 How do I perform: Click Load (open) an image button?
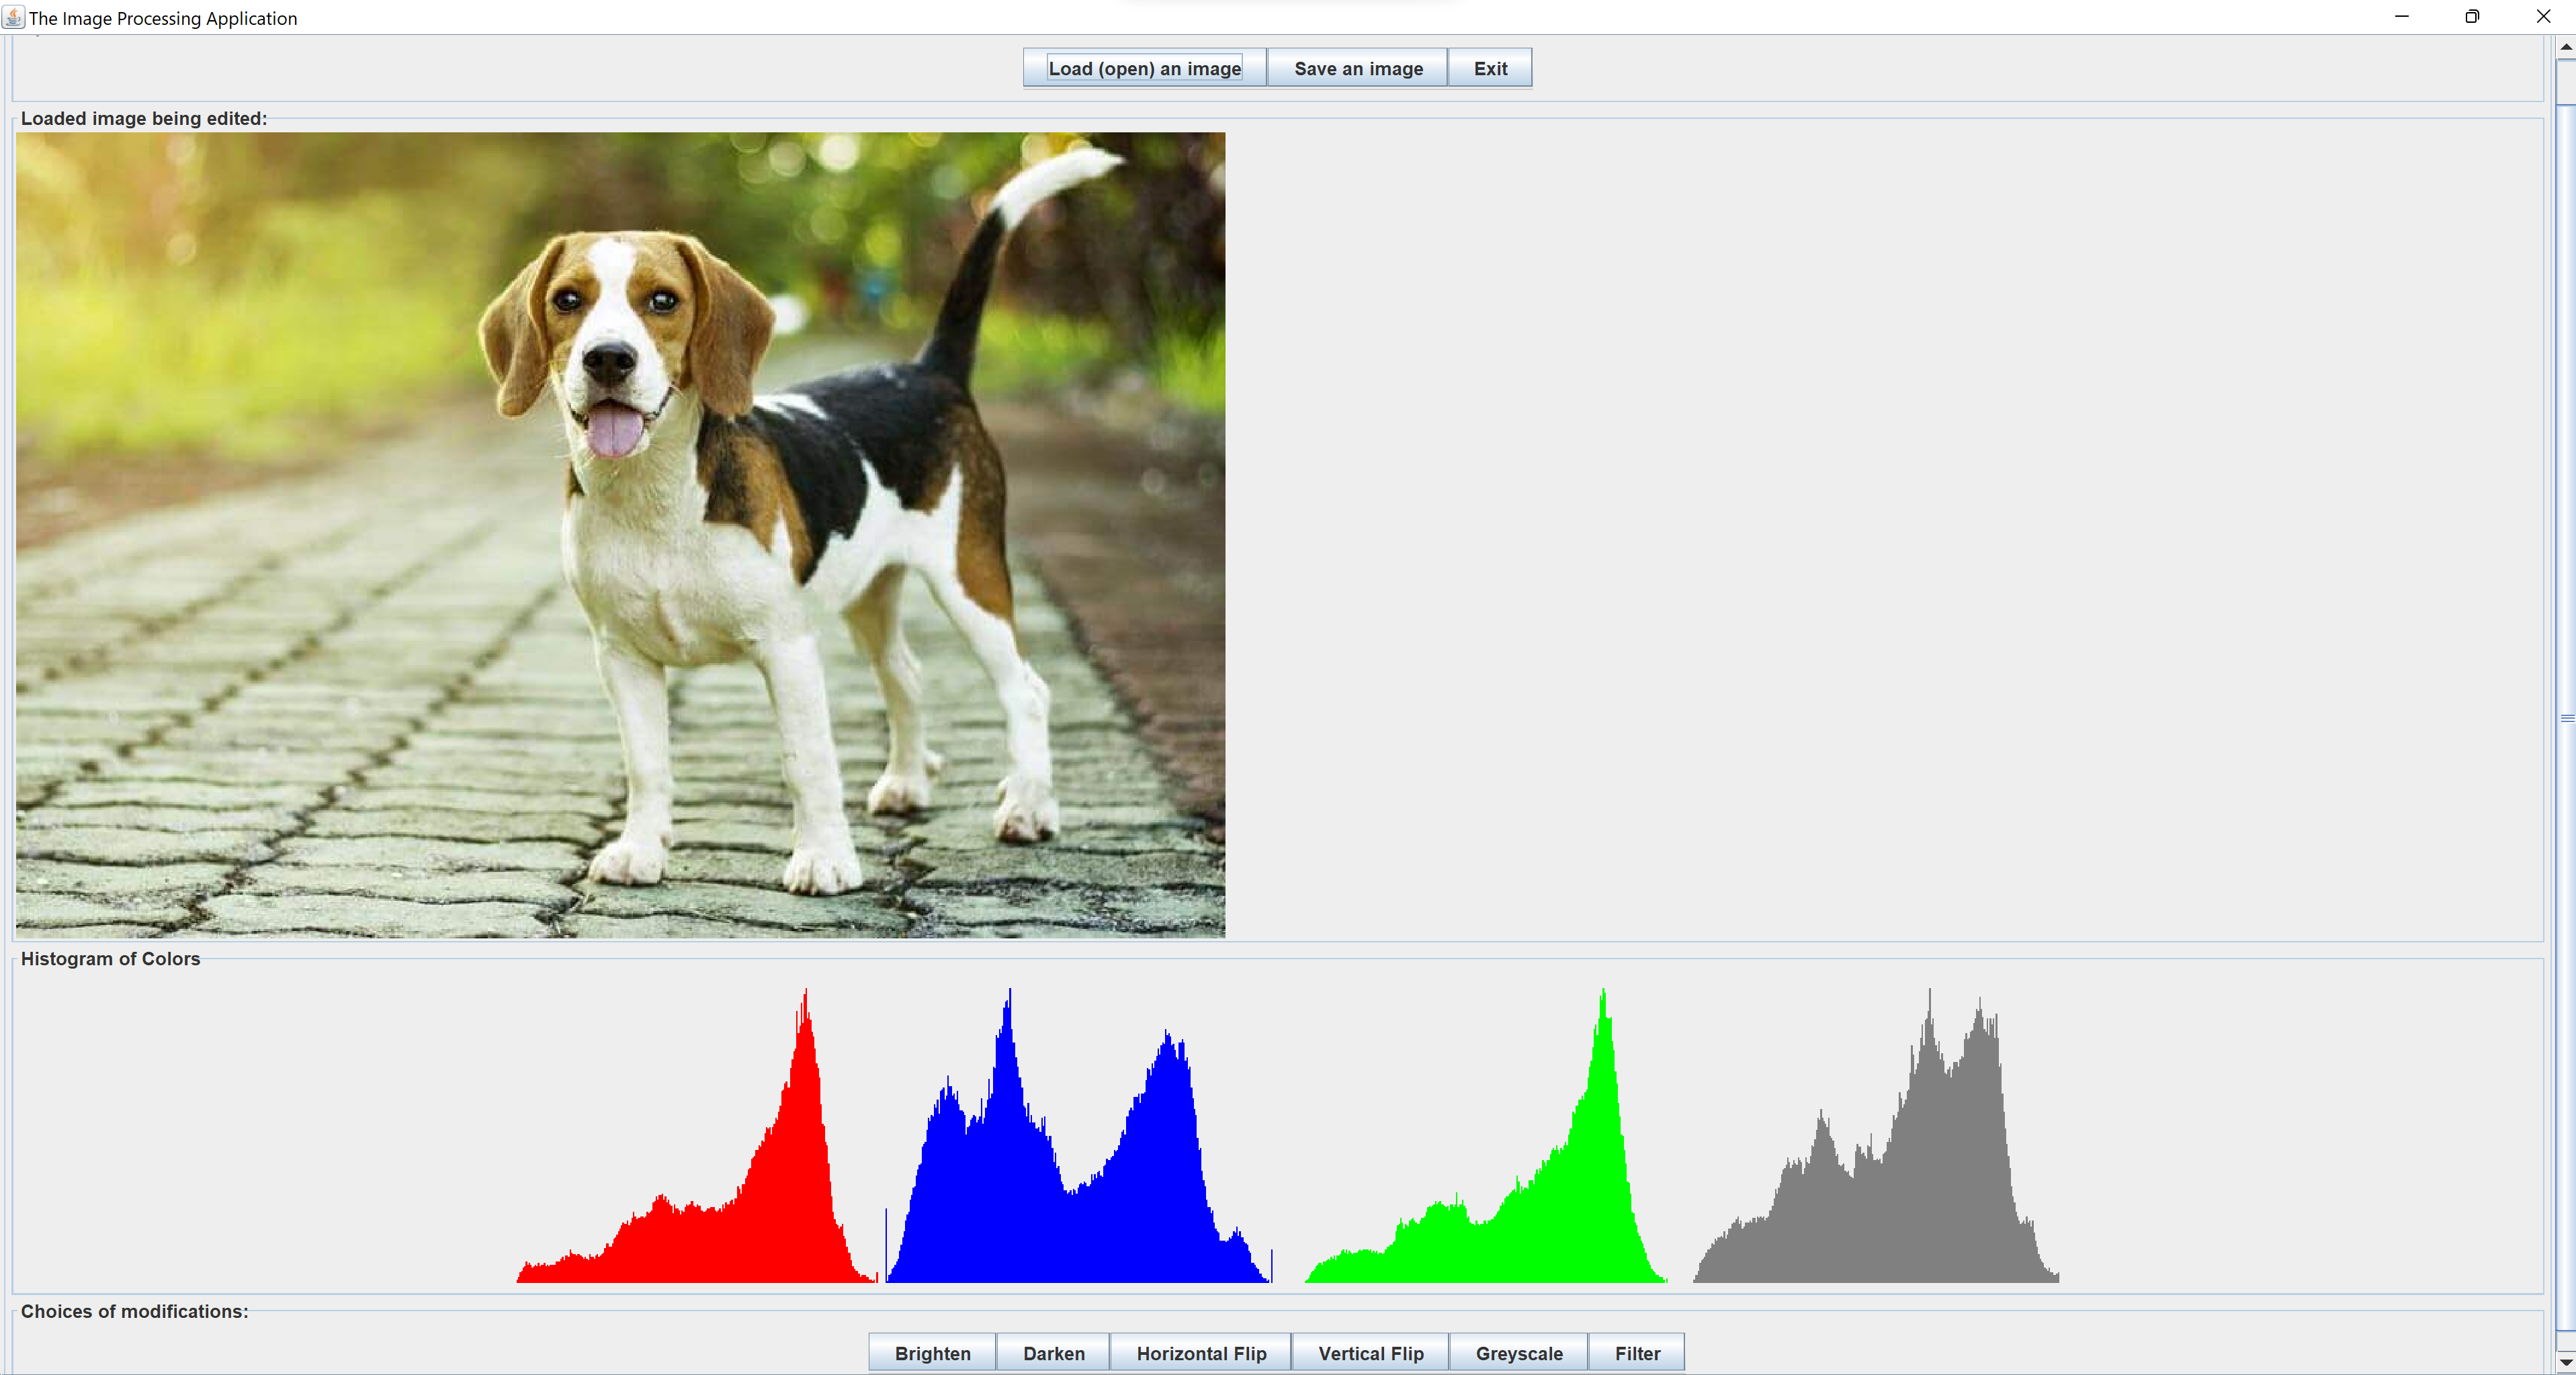pyautogui.click(x=1144, y=68)
